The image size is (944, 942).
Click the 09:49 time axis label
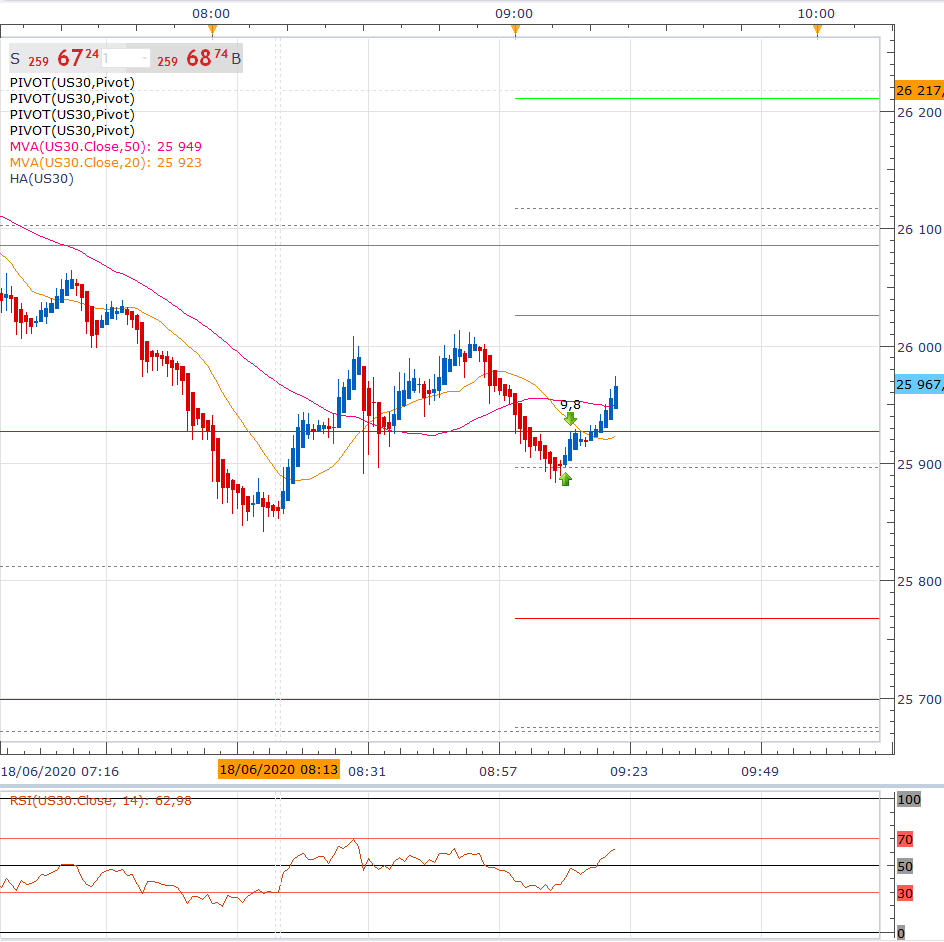pyautogui.click(x=760, y=771)
